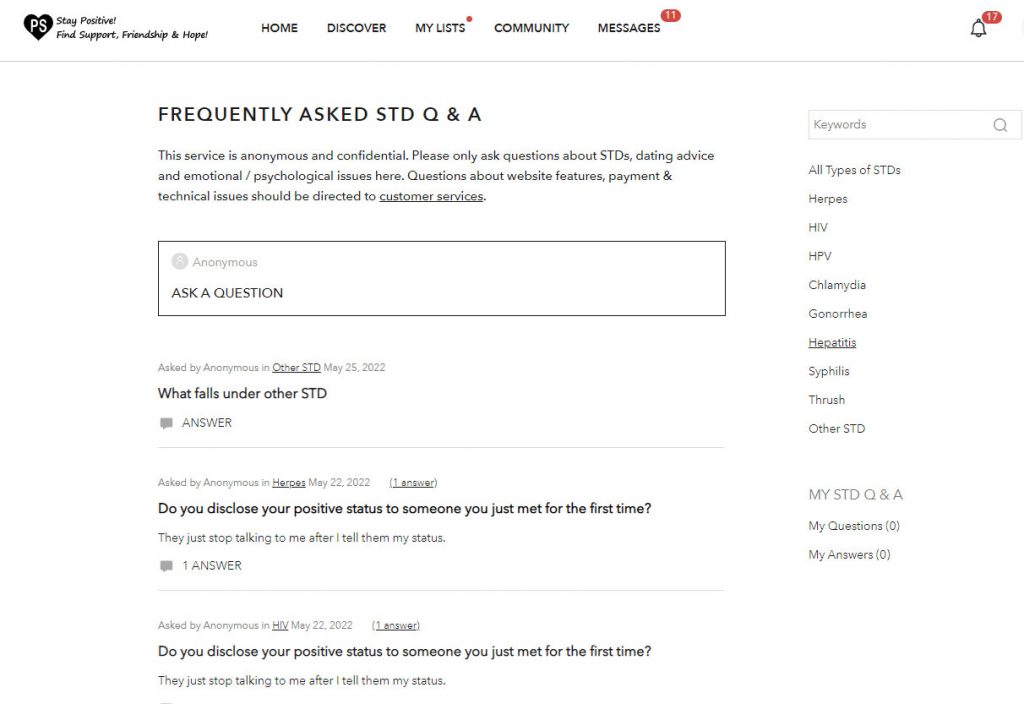The width and height of the screenshot is (1024, 704).
Task: Go to the DISCOVER menu
Action: pyautogui.click(x=357, y=28)
